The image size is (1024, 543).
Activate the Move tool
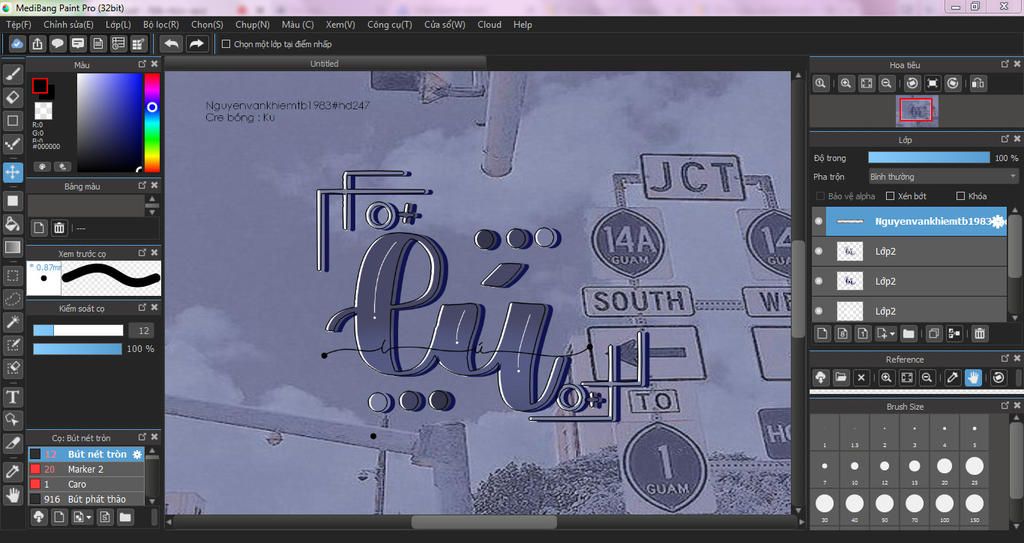12,173
